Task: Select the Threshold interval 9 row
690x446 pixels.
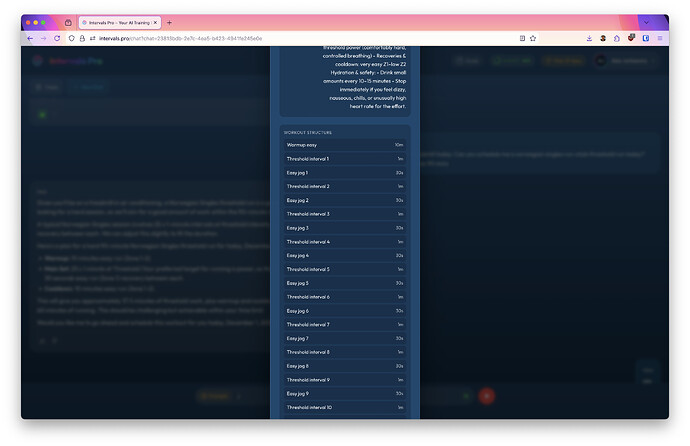Action: (x=345, y=380)
